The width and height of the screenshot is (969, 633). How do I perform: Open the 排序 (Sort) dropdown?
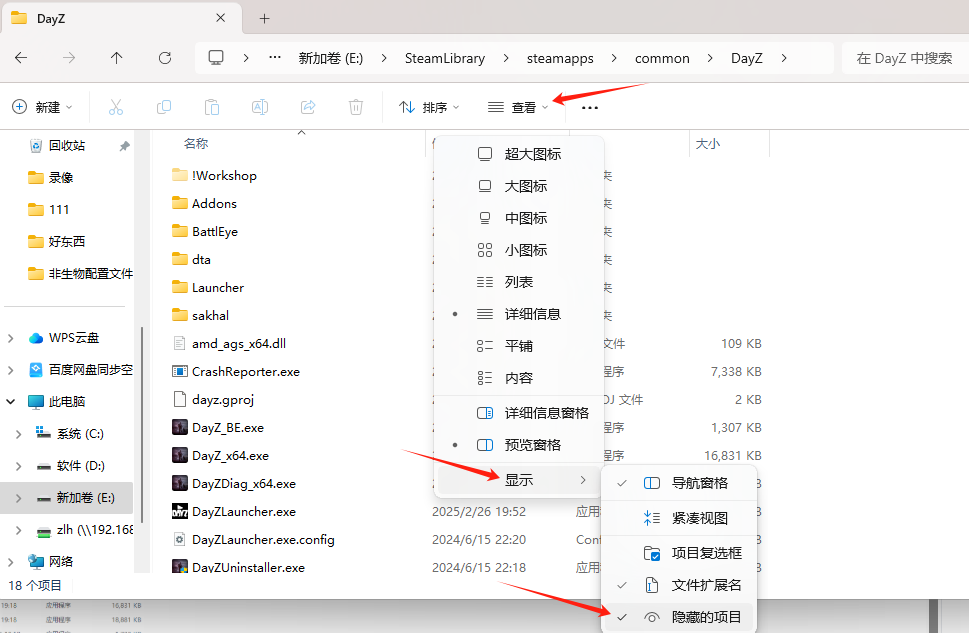[x=429, y=108]
